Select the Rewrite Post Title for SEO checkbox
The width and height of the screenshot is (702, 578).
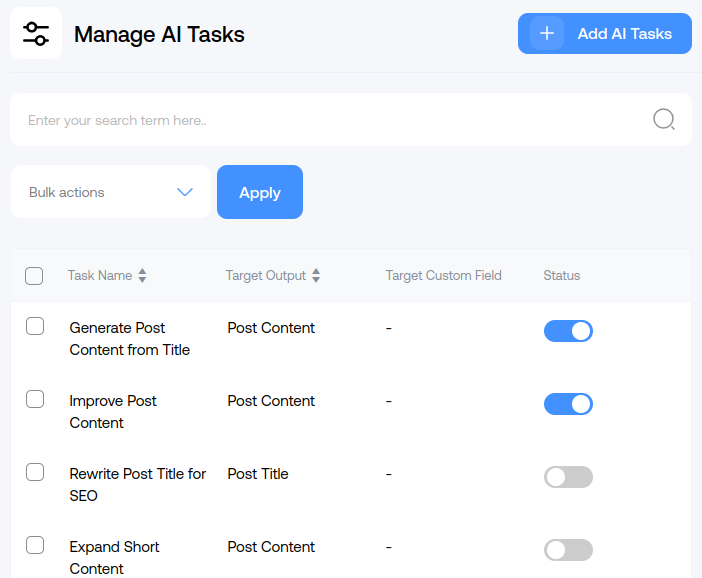coord(35,472)
